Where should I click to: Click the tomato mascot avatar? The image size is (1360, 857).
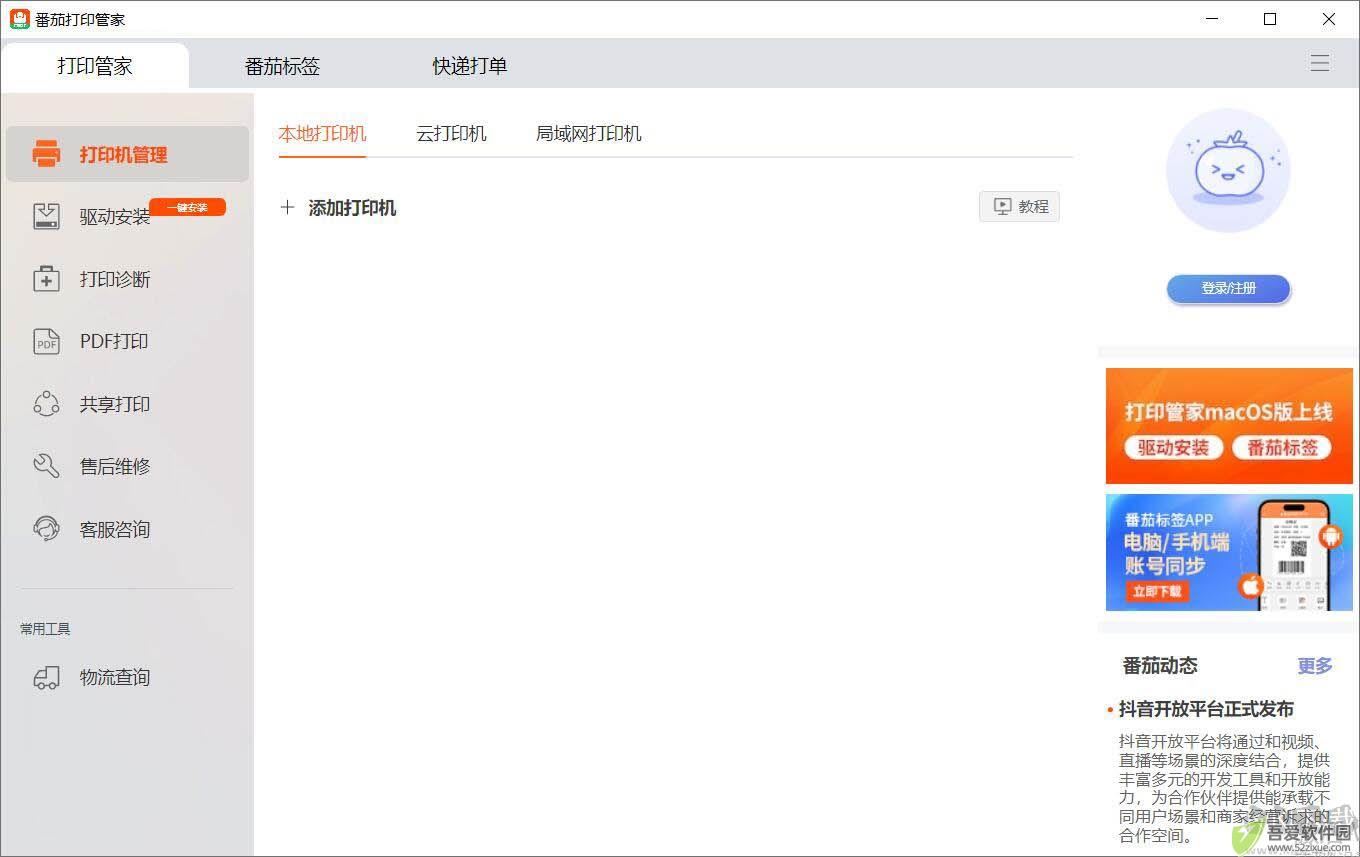coord(1228,171)
